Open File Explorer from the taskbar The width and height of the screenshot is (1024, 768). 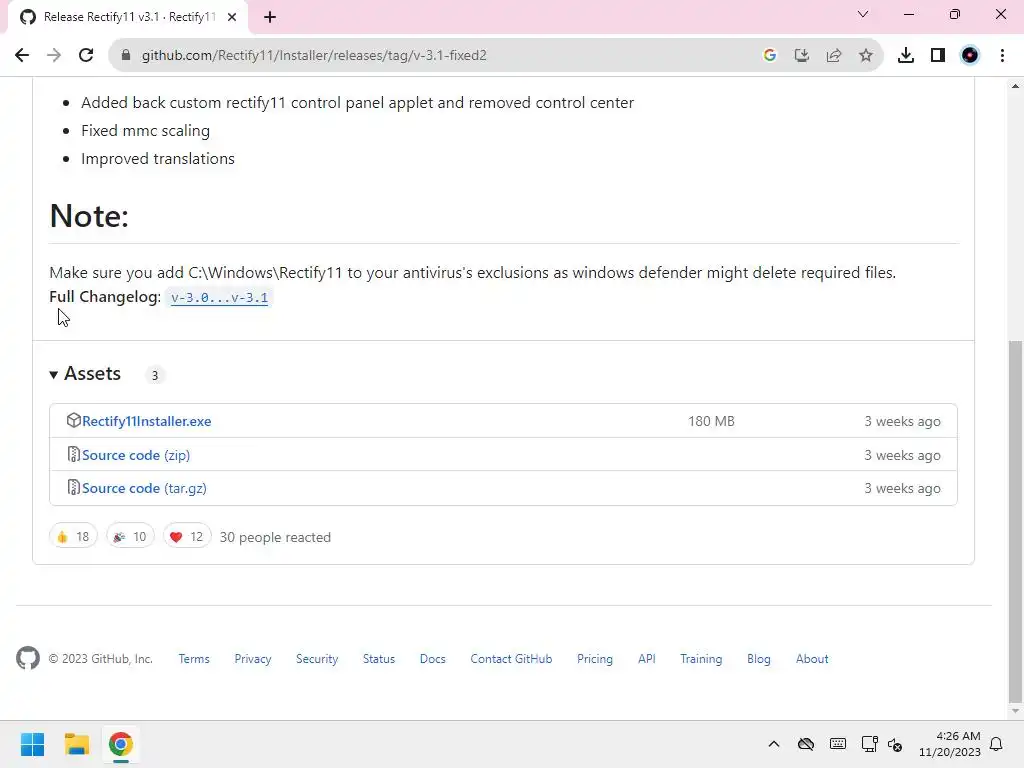(76, 744)
